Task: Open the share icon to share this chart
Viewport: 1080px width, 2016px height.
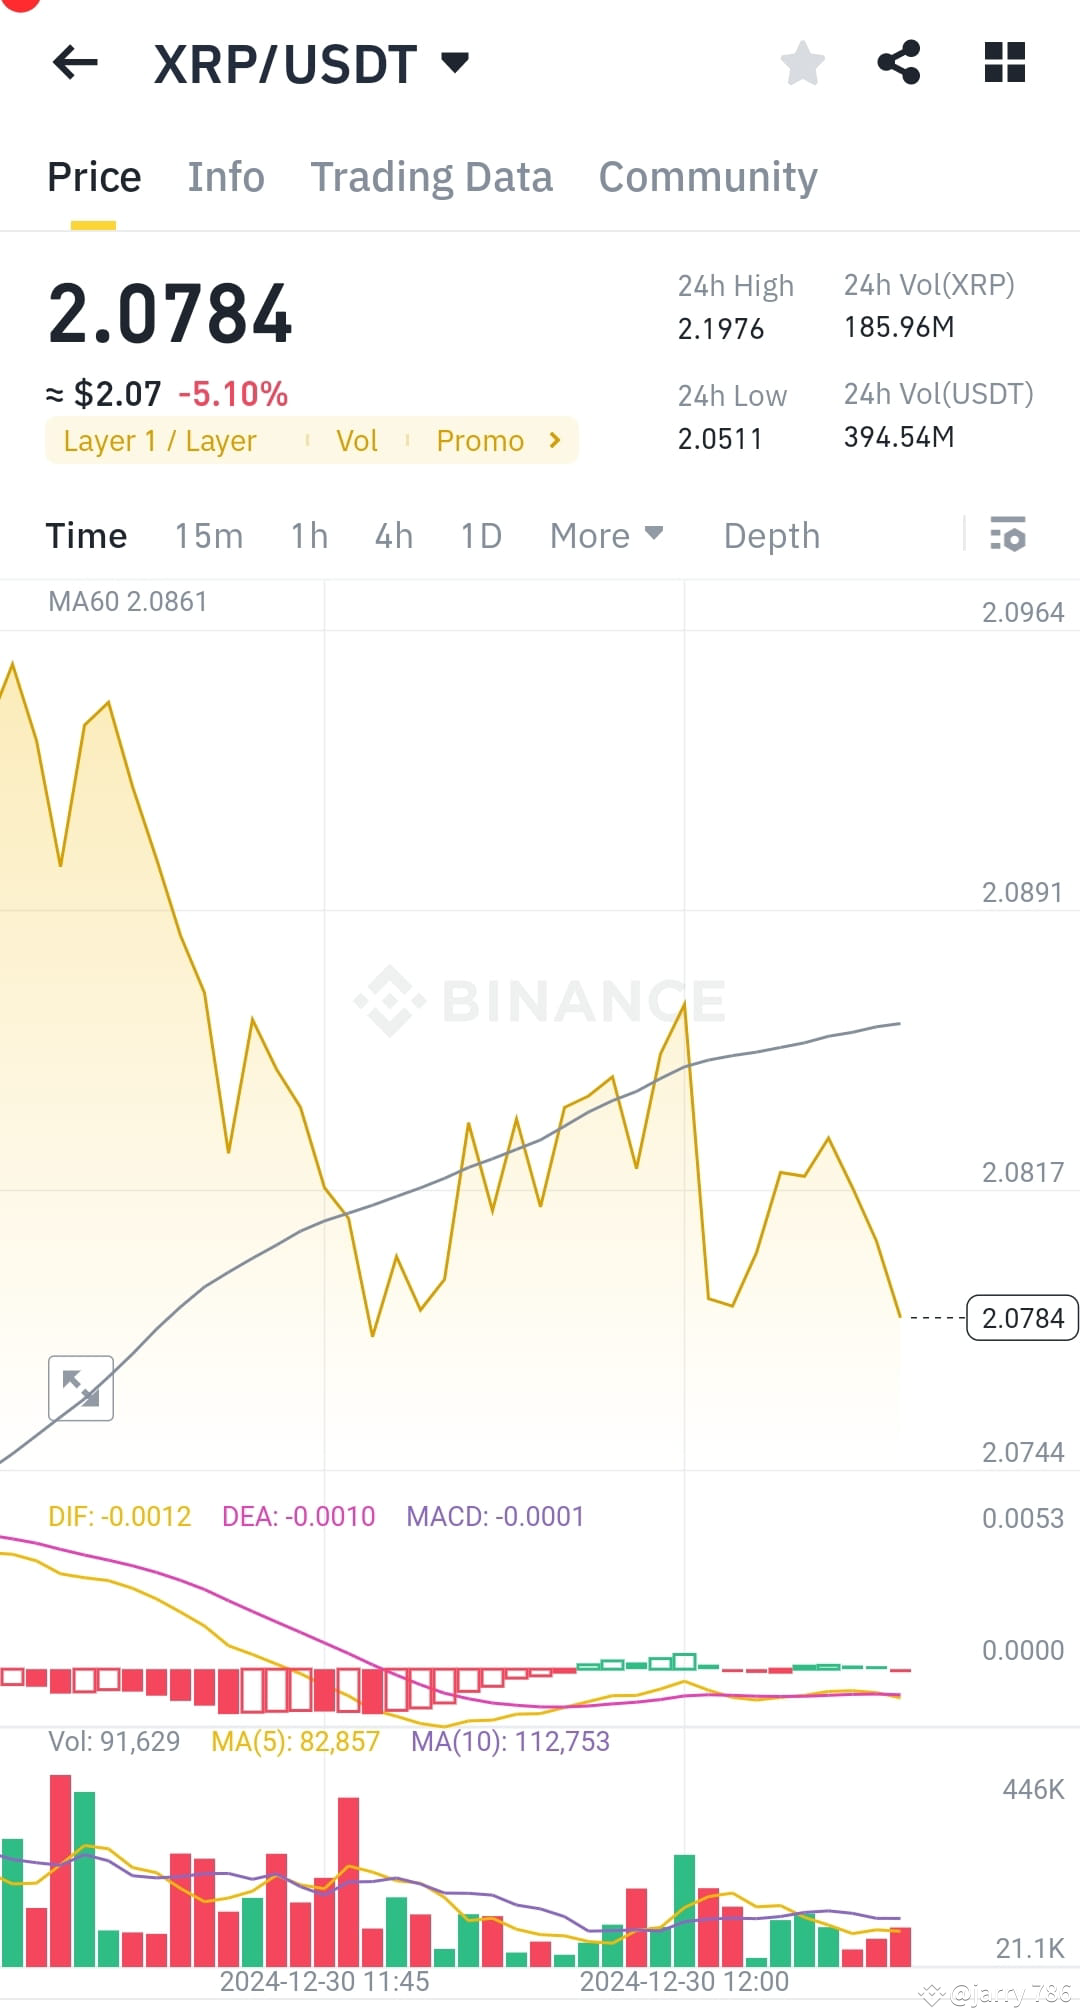Action: (x=899, y=63)
